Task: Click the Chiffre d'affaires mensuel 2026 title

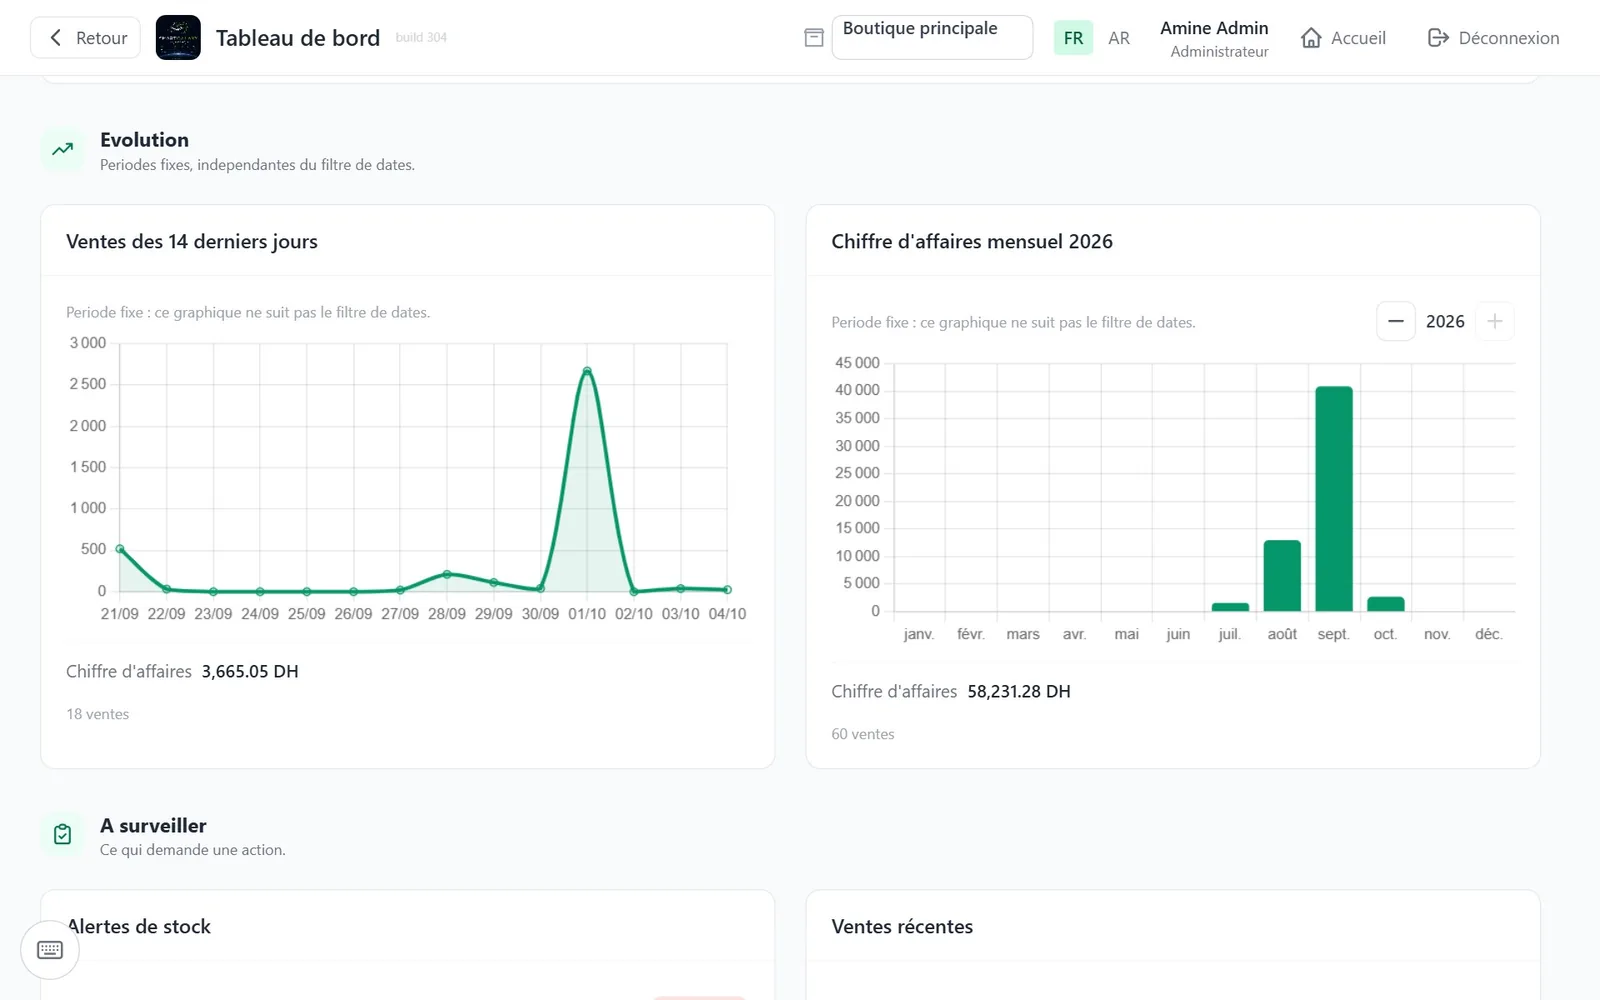Action: click(972, 241)
